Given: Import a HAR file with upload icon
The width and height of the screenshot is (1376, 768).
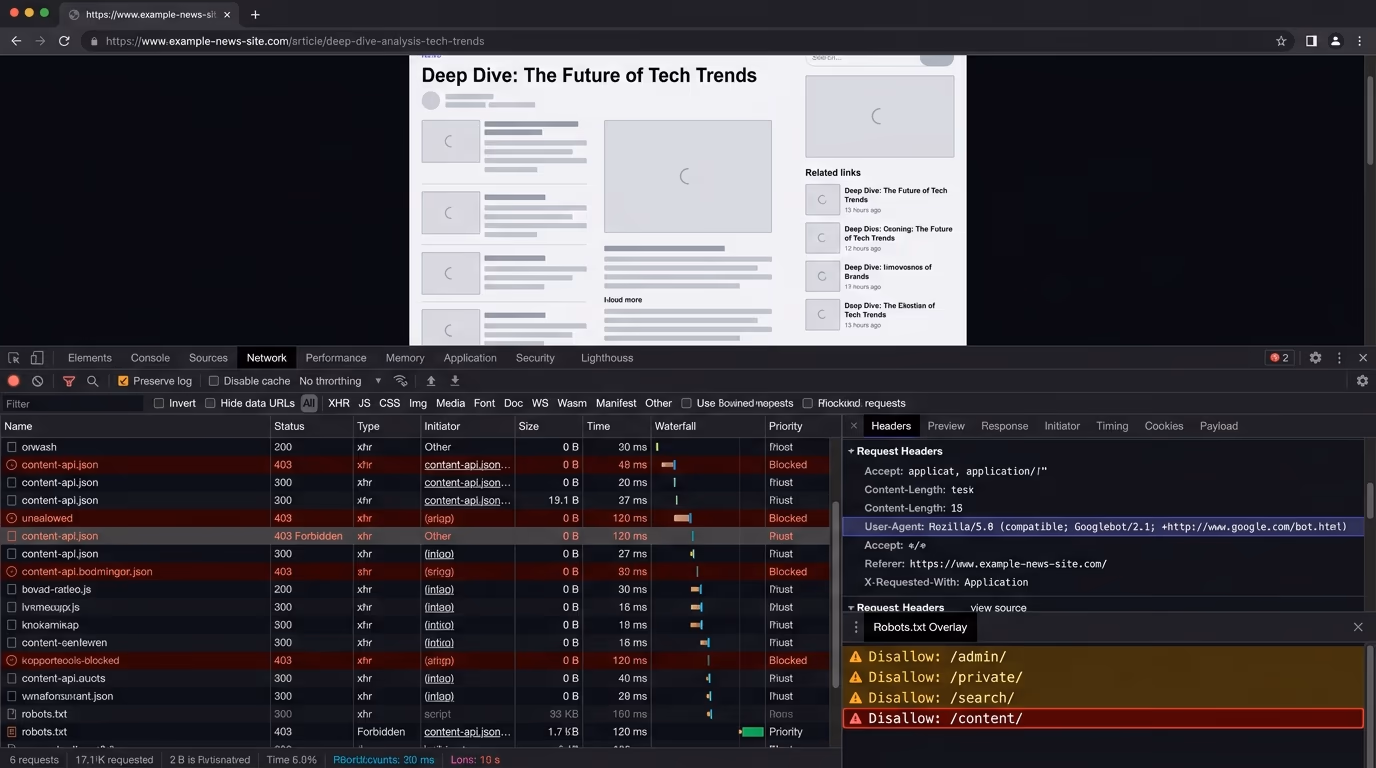Looking at the screenshot, I should coord(431,381).
